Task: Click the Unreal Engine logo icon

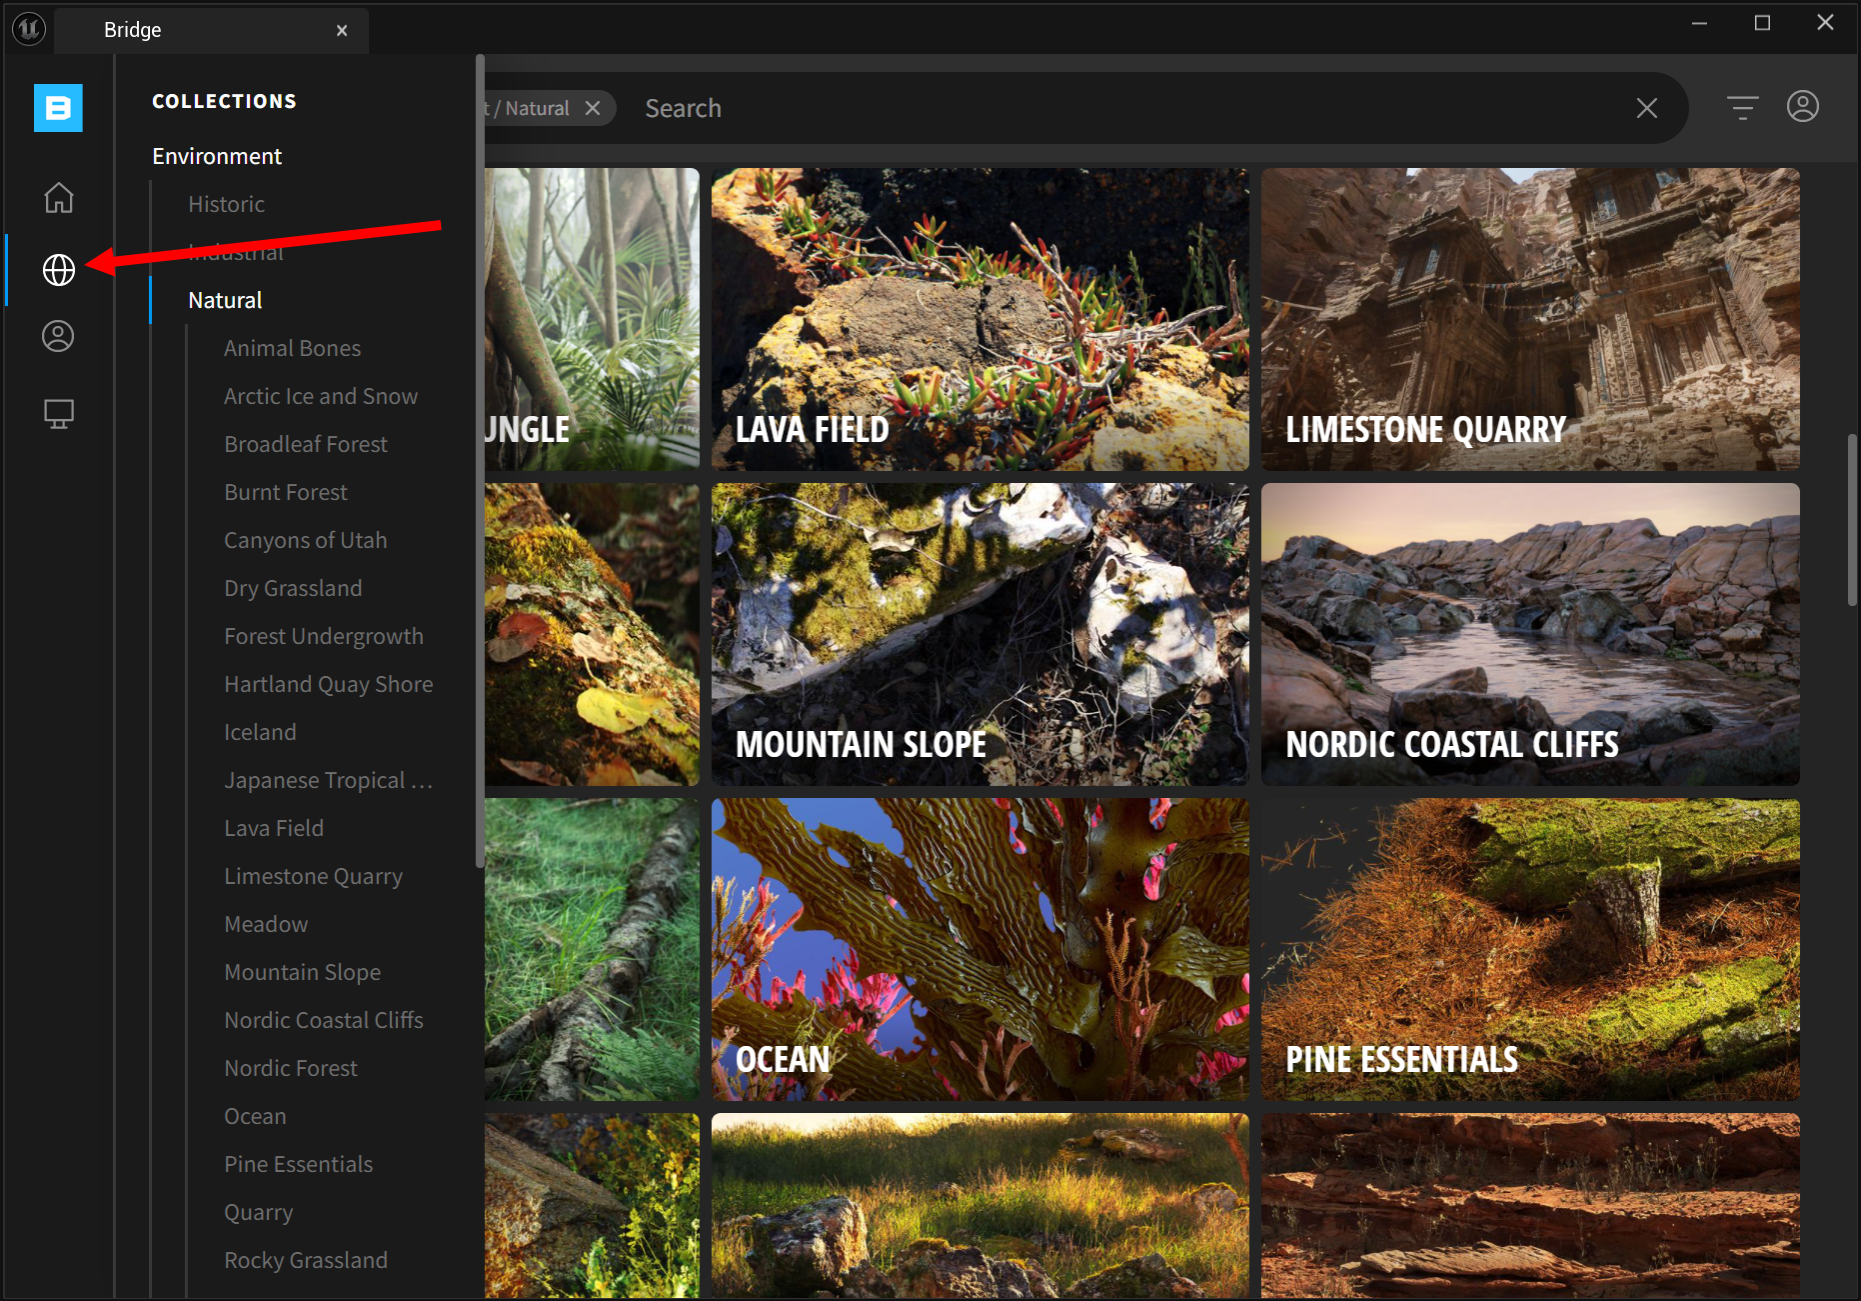Action: click(29, 29)
